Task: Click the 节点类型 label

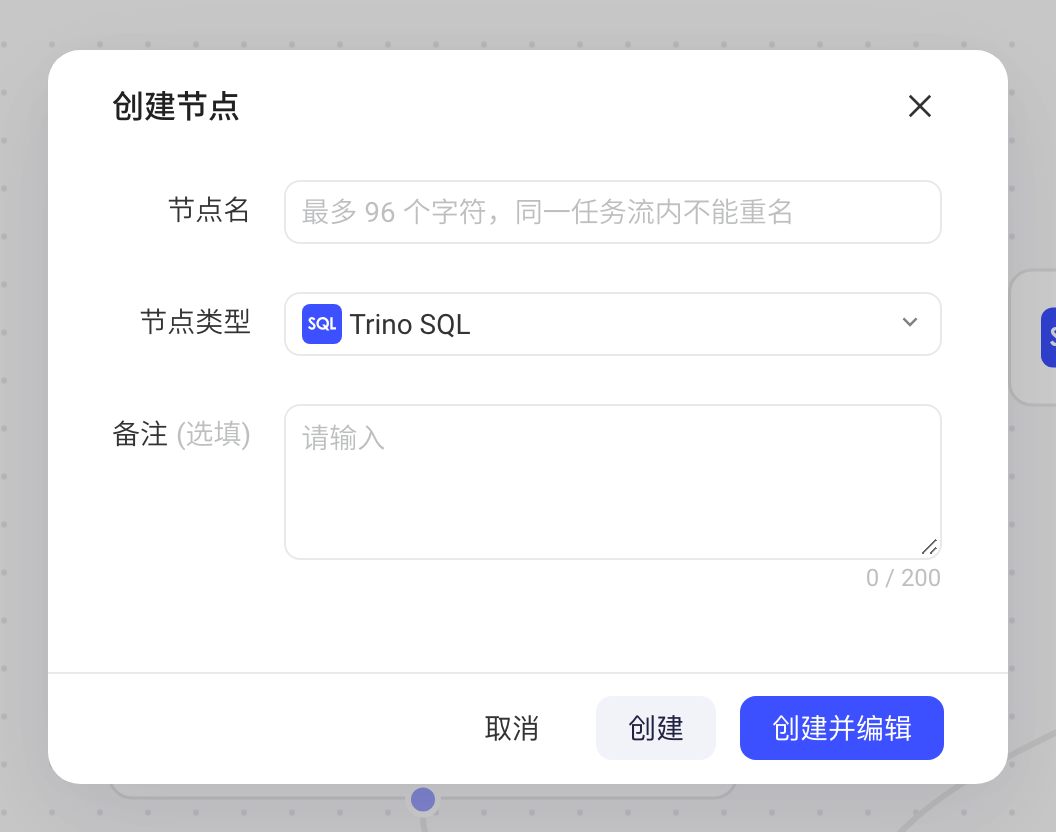Action: pyautogui.click(x=195, y=322)
